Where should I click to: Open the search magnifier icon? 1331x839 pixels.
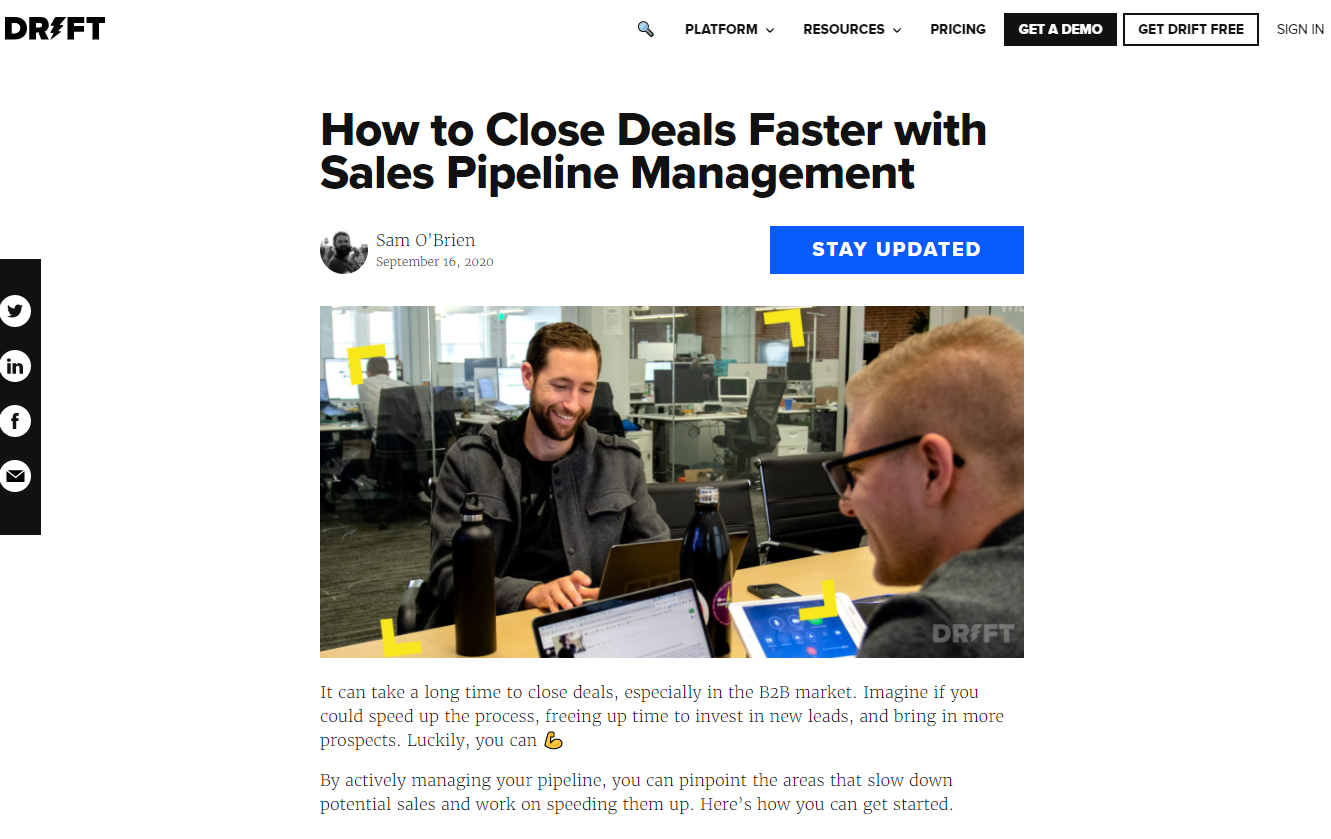coord(645,29)
